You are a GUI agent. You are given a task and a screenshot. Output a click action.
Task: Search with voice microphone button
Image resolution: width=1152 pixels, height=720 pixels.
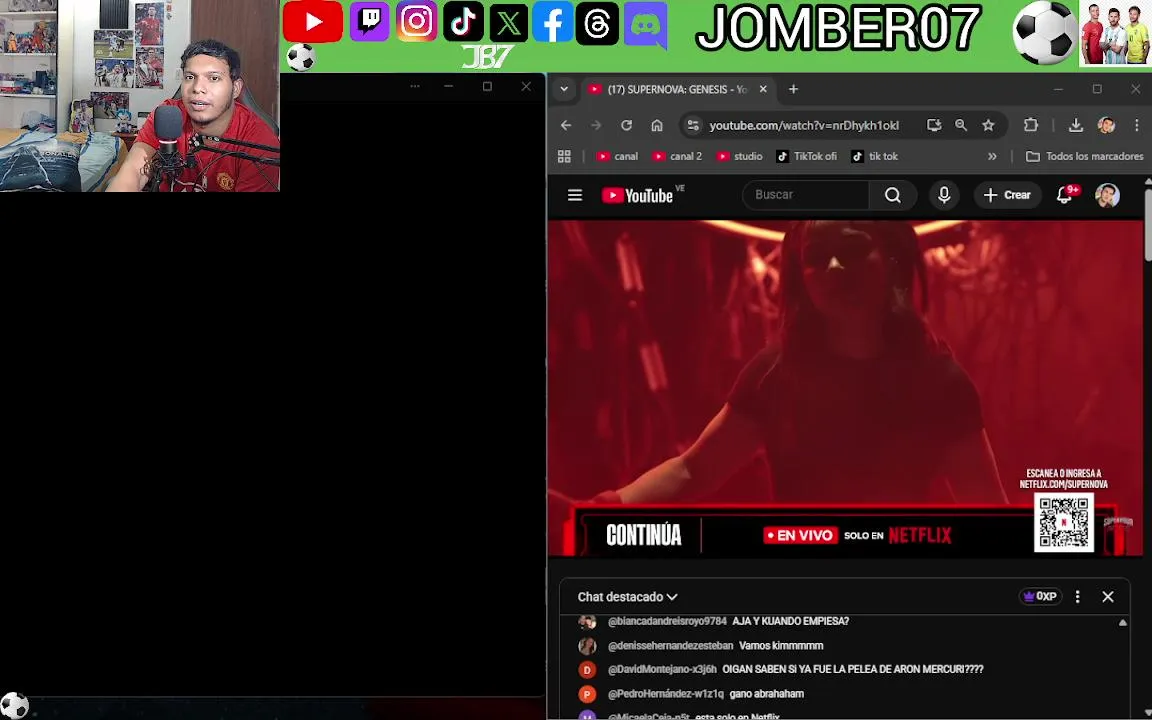point(944,195)
